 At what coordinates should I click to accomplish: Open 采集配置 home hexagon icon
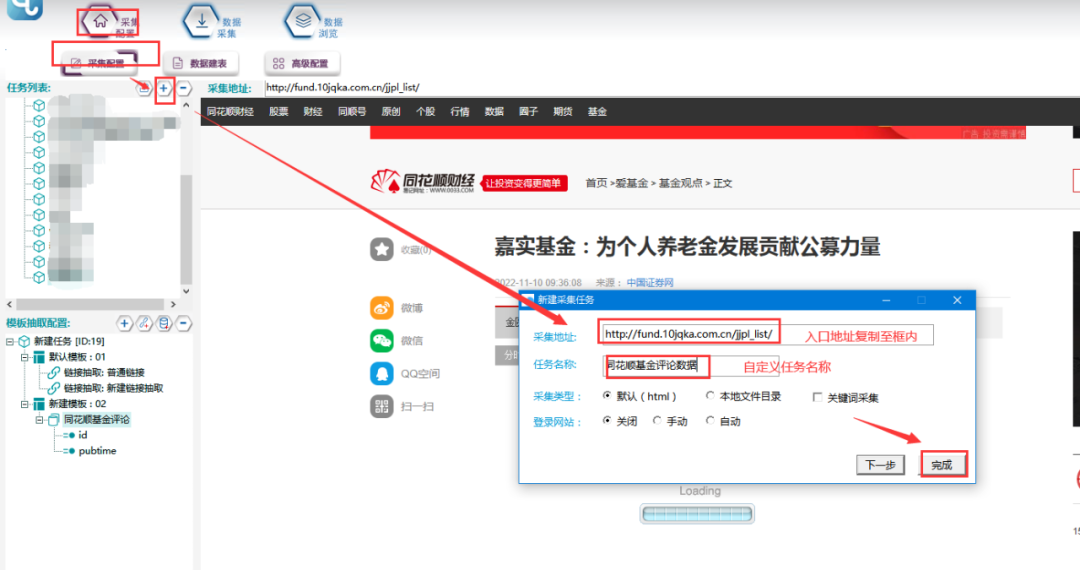[100, 21]
